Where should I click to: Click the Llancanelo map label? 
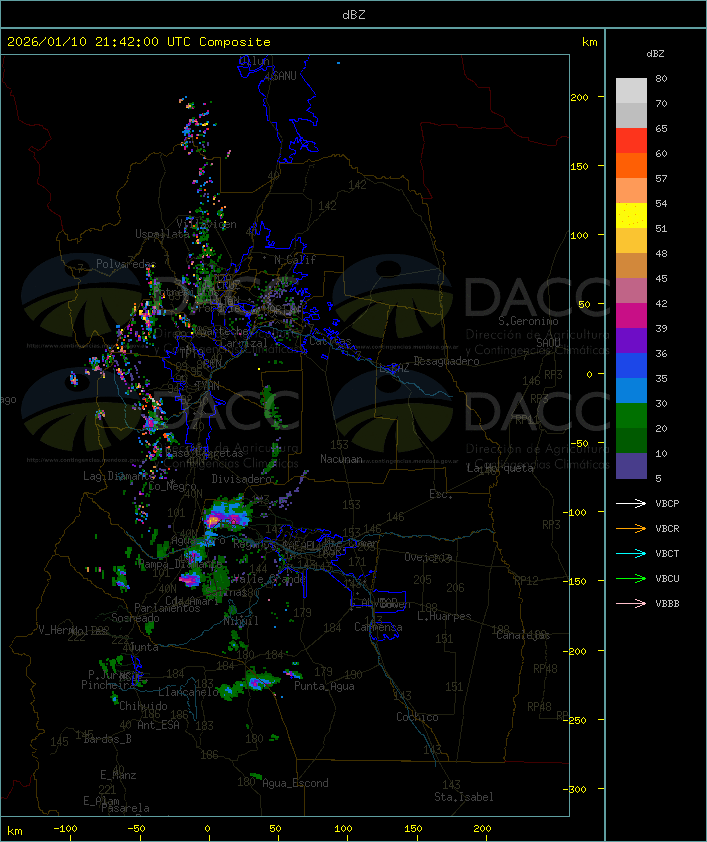(x=188, y=692)
